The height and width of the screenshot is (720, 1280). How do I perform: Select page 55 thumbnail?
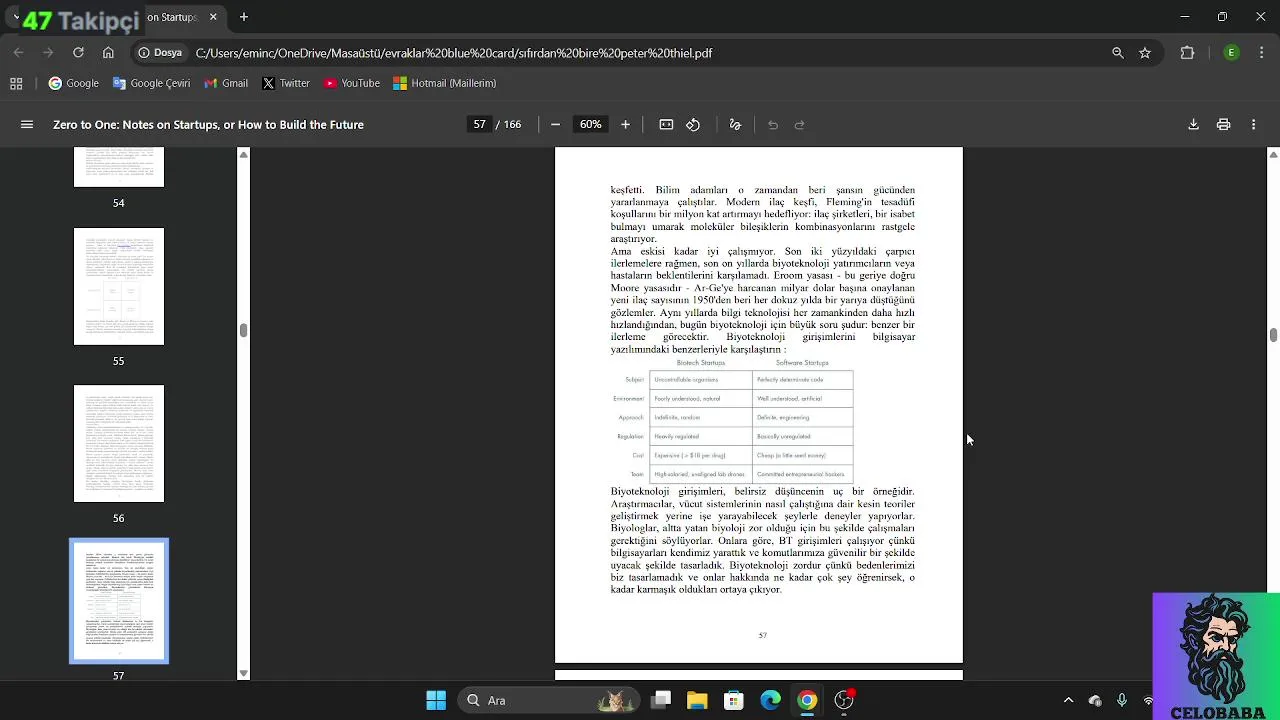pyautogui.click(x=119, y=286)
